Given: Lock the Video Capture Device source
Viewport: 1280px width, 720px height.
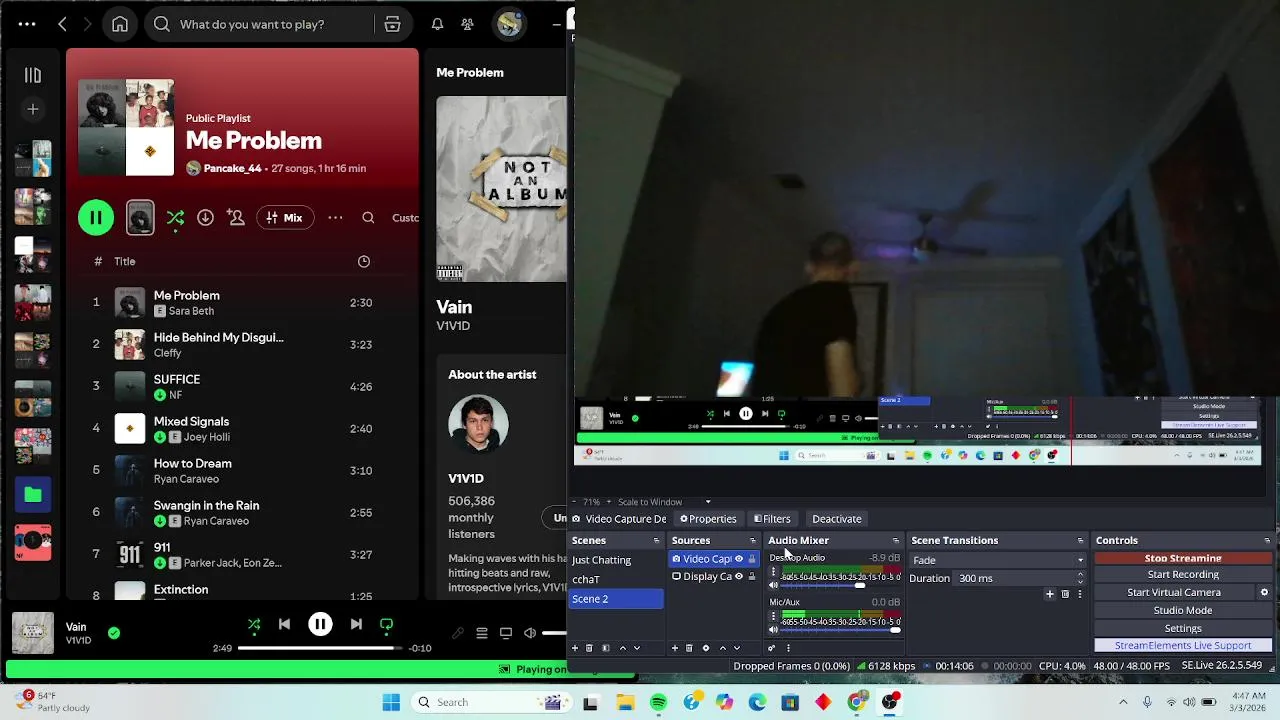Looking at the screenshot, I should click(752, 559).
